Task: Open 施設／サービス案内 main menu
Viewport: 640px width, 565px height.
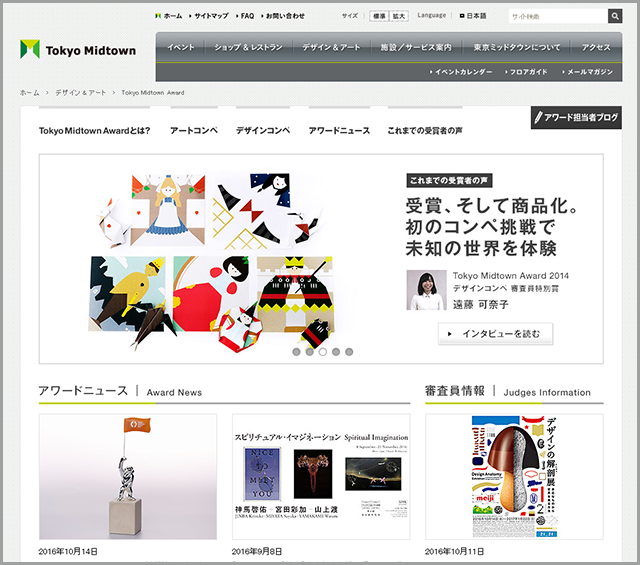Action: [416, 47]
